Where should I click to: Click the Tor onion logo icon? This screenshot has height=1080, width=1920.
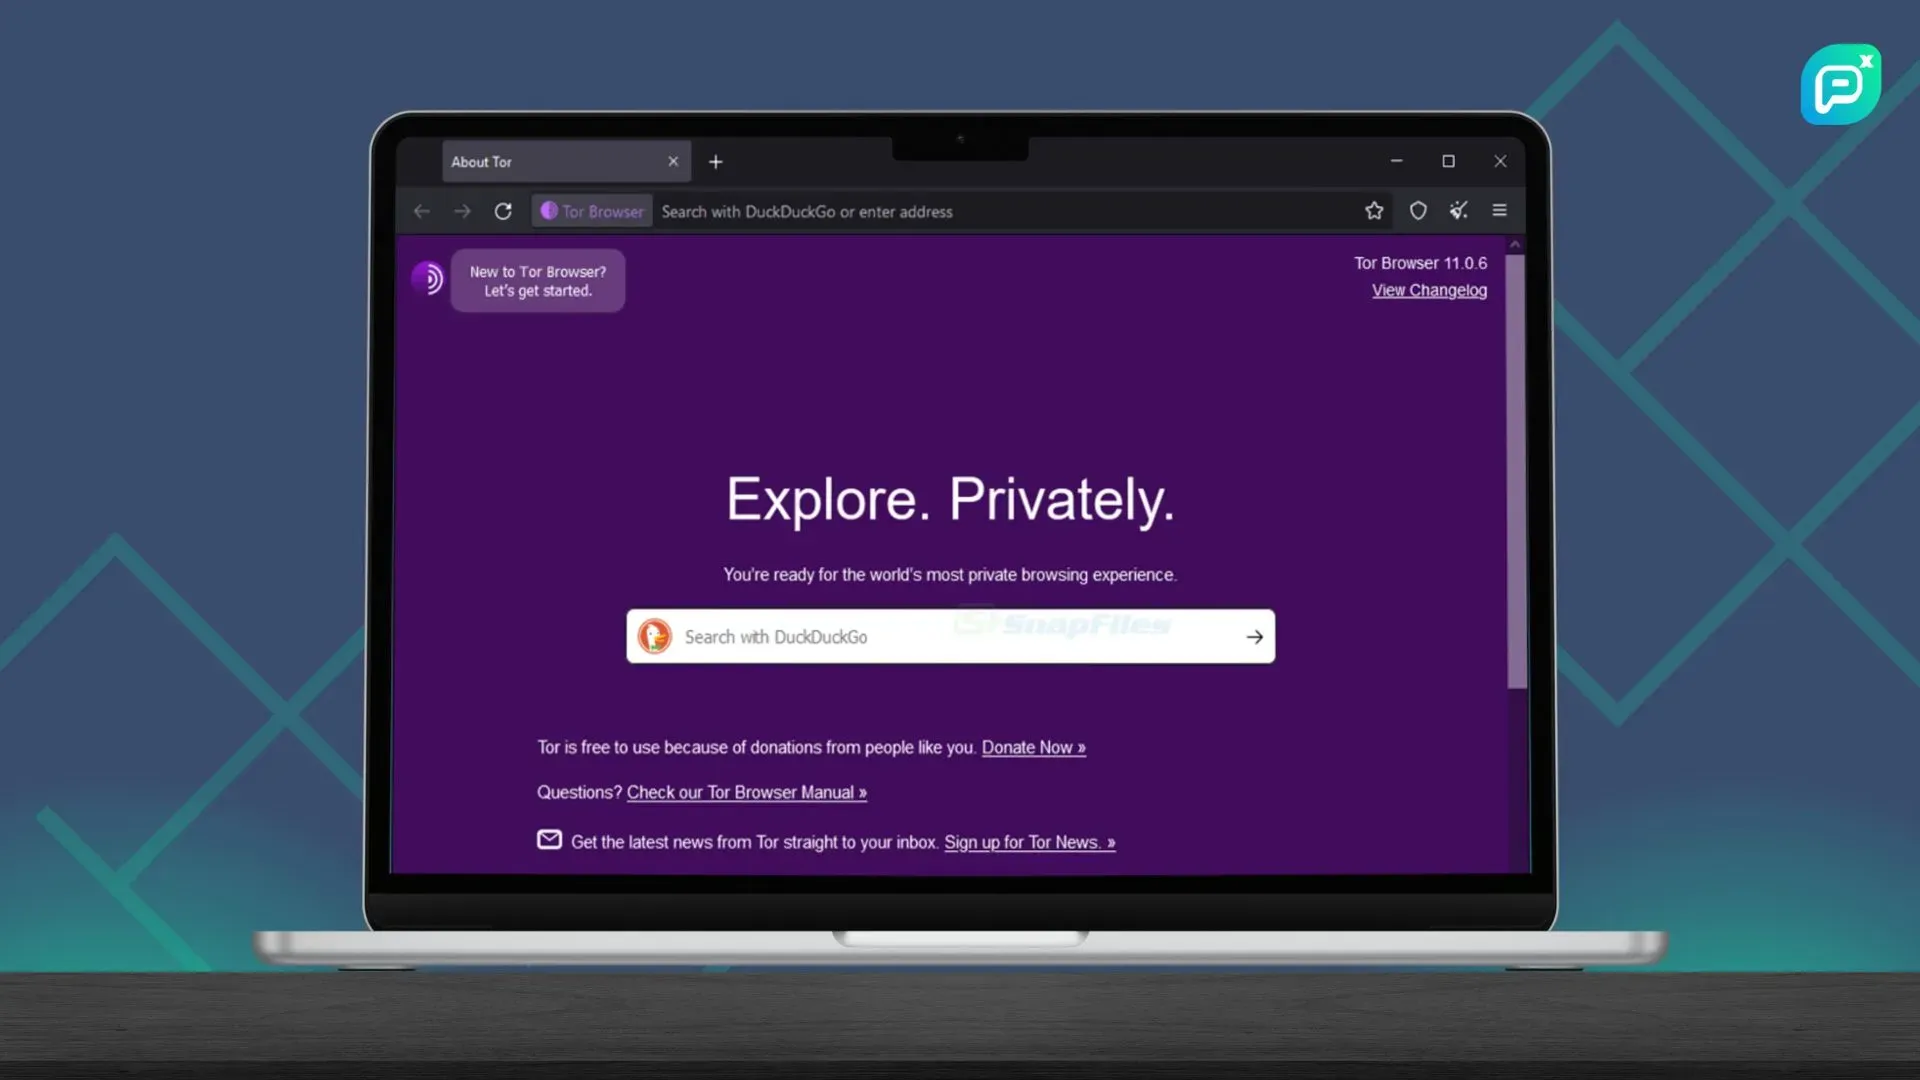click(x=427, y=278)
